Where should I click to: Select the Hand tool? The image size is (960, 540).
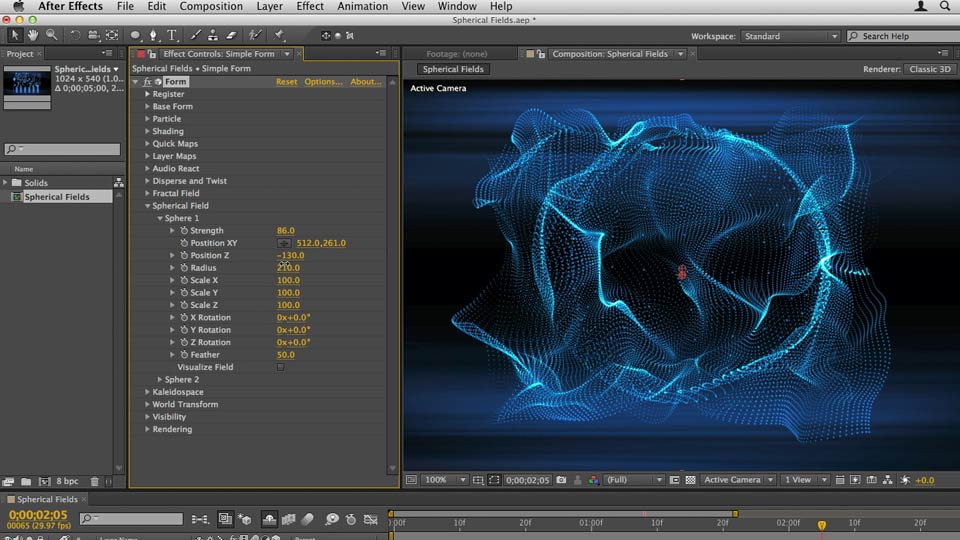click(x=33, y=35)
